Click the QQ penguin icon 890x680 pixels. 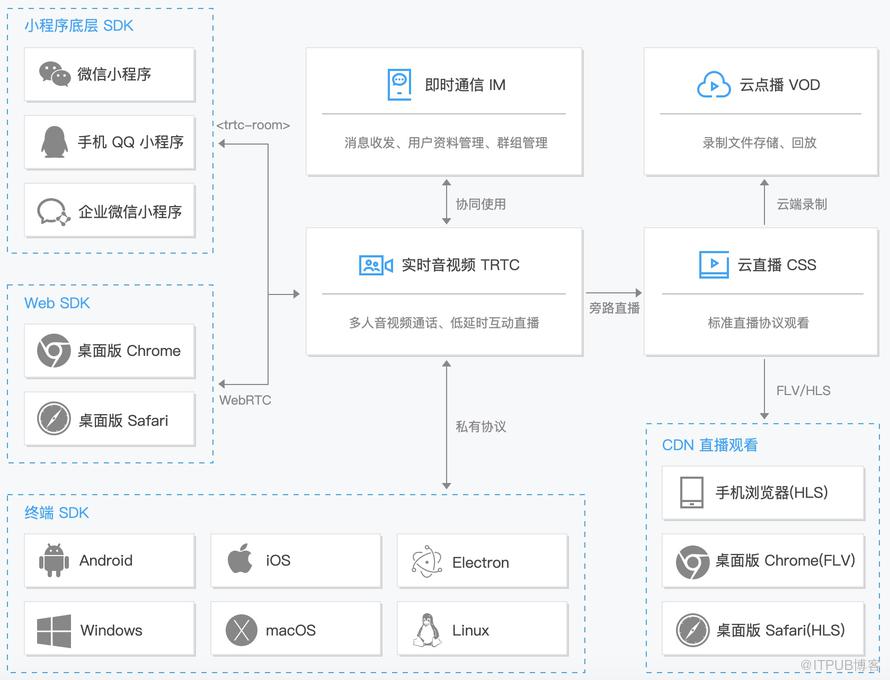[54, 141]
